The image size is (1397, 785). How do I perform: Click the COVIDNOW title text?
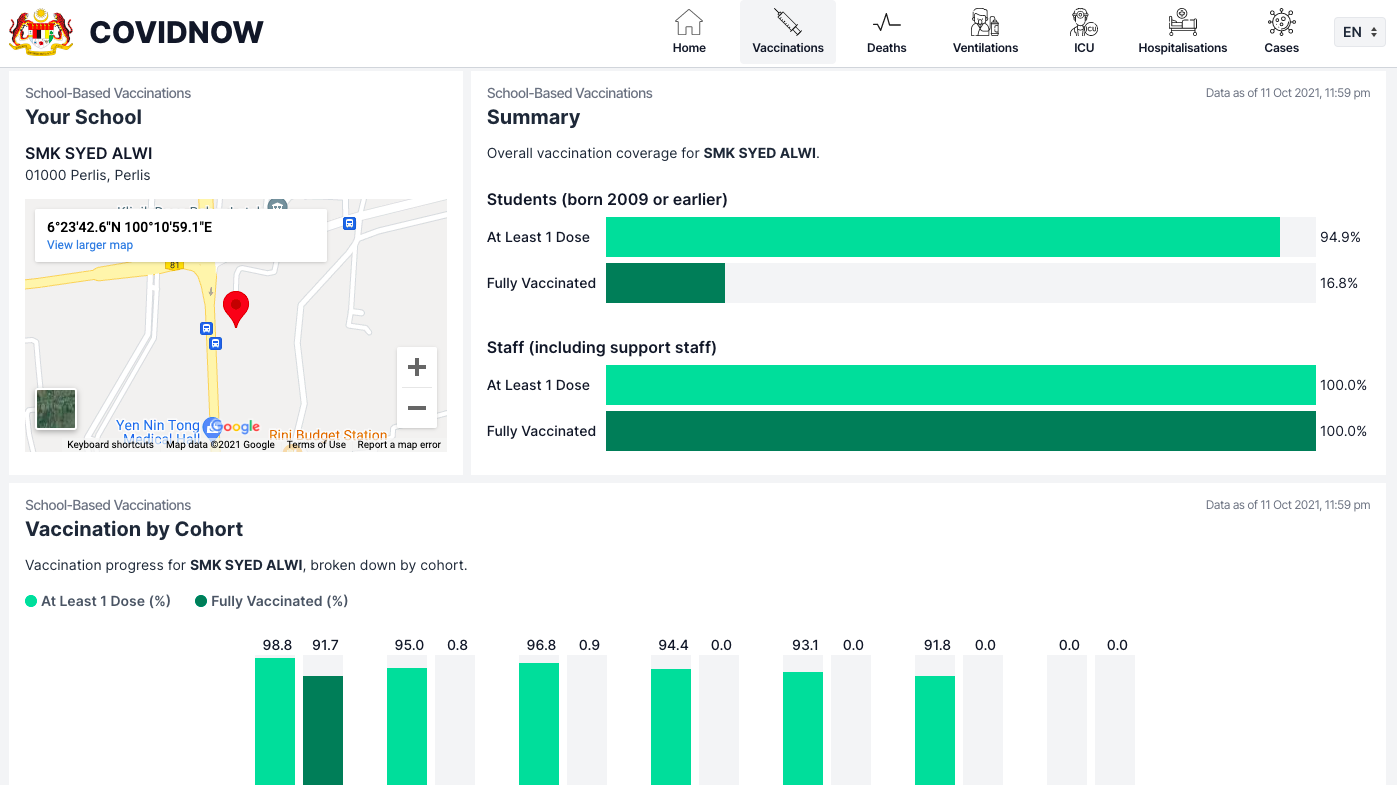176,32
